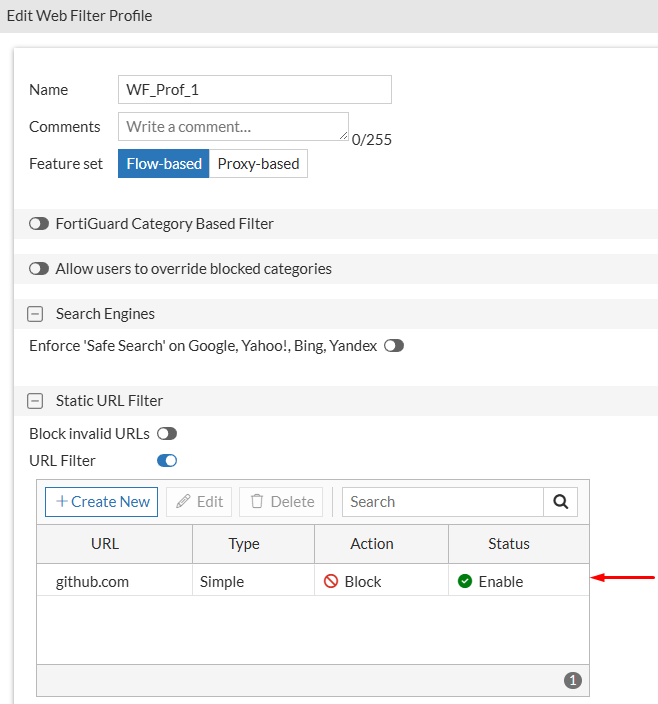This screenshot has width=658, height=704.
Task: Sort by the URL column header
Action: tap(114, 544)
